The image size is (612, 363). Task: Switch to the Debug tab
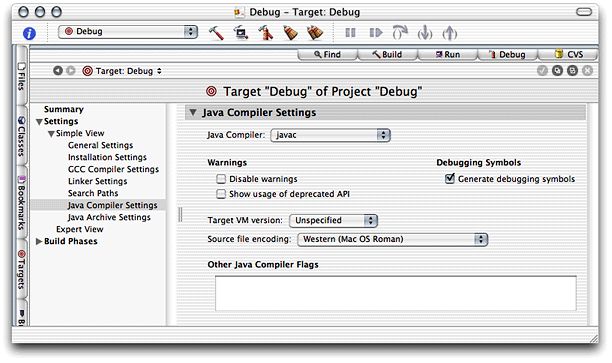tap(507, 55)
